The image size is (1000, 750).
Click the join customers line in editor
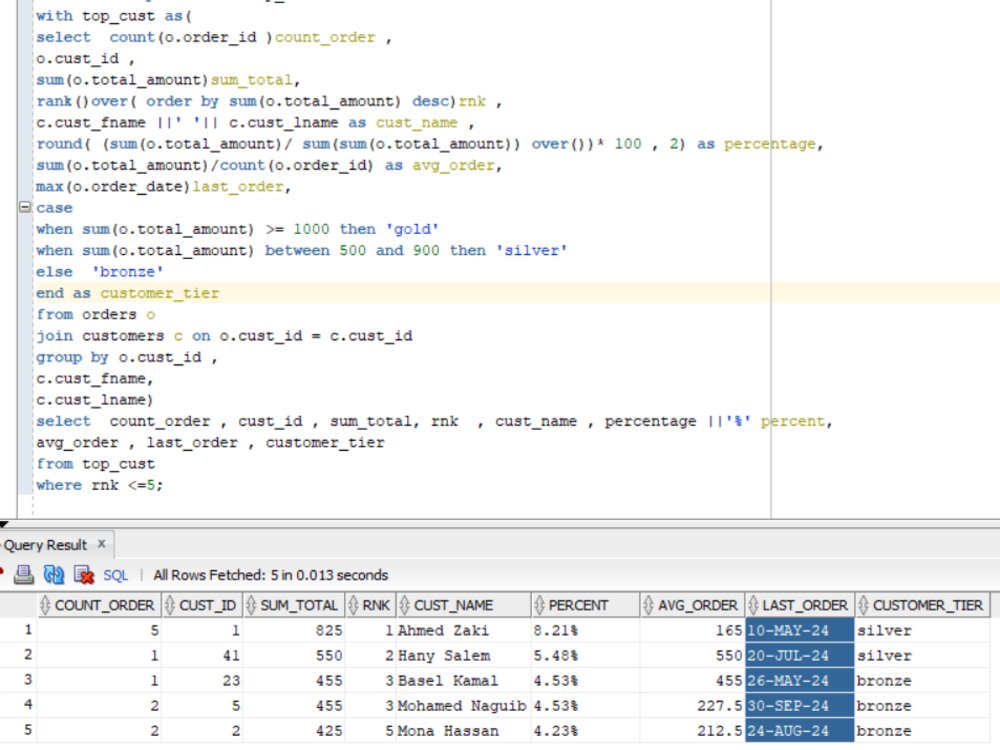coord(224,336)
